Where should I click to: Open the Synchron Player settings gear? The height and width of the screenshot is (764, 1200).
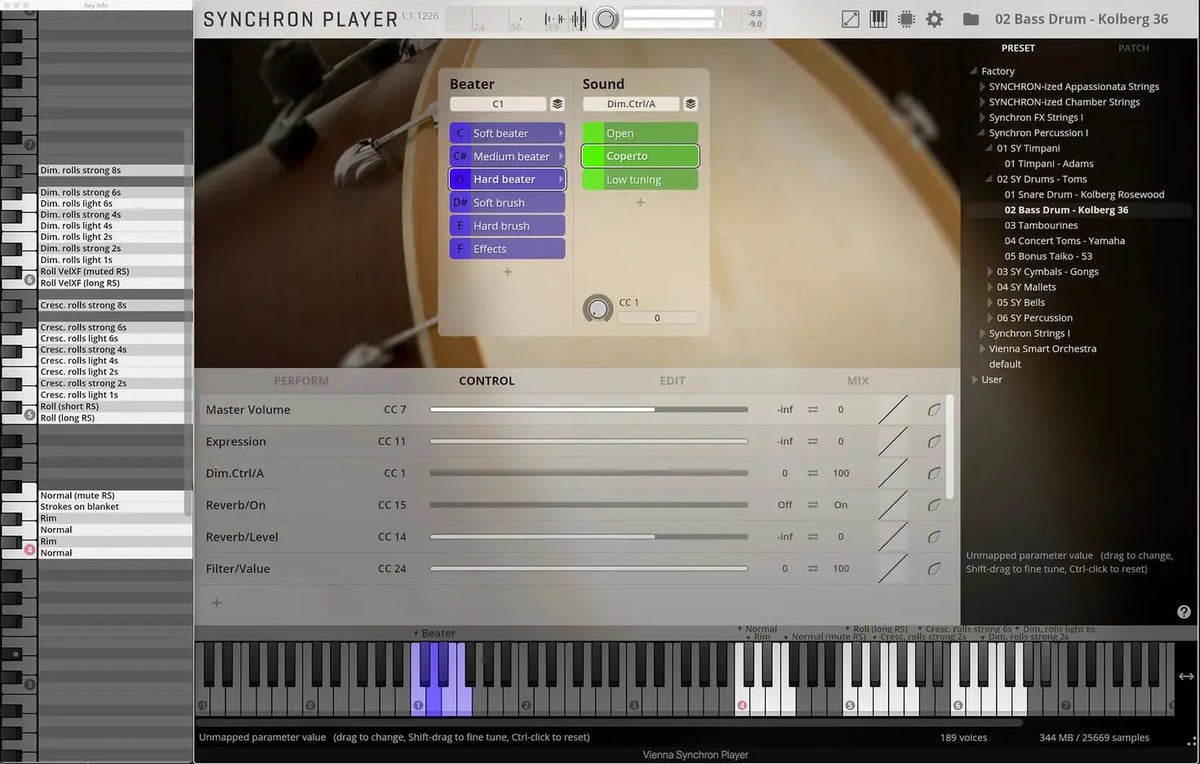934,19
